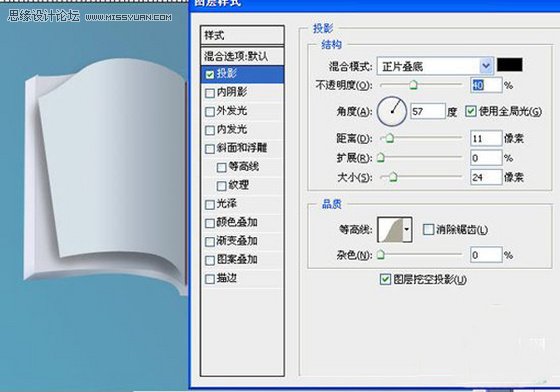
Task: Click the contour curve thumbnail
Action: coord(391,230)
